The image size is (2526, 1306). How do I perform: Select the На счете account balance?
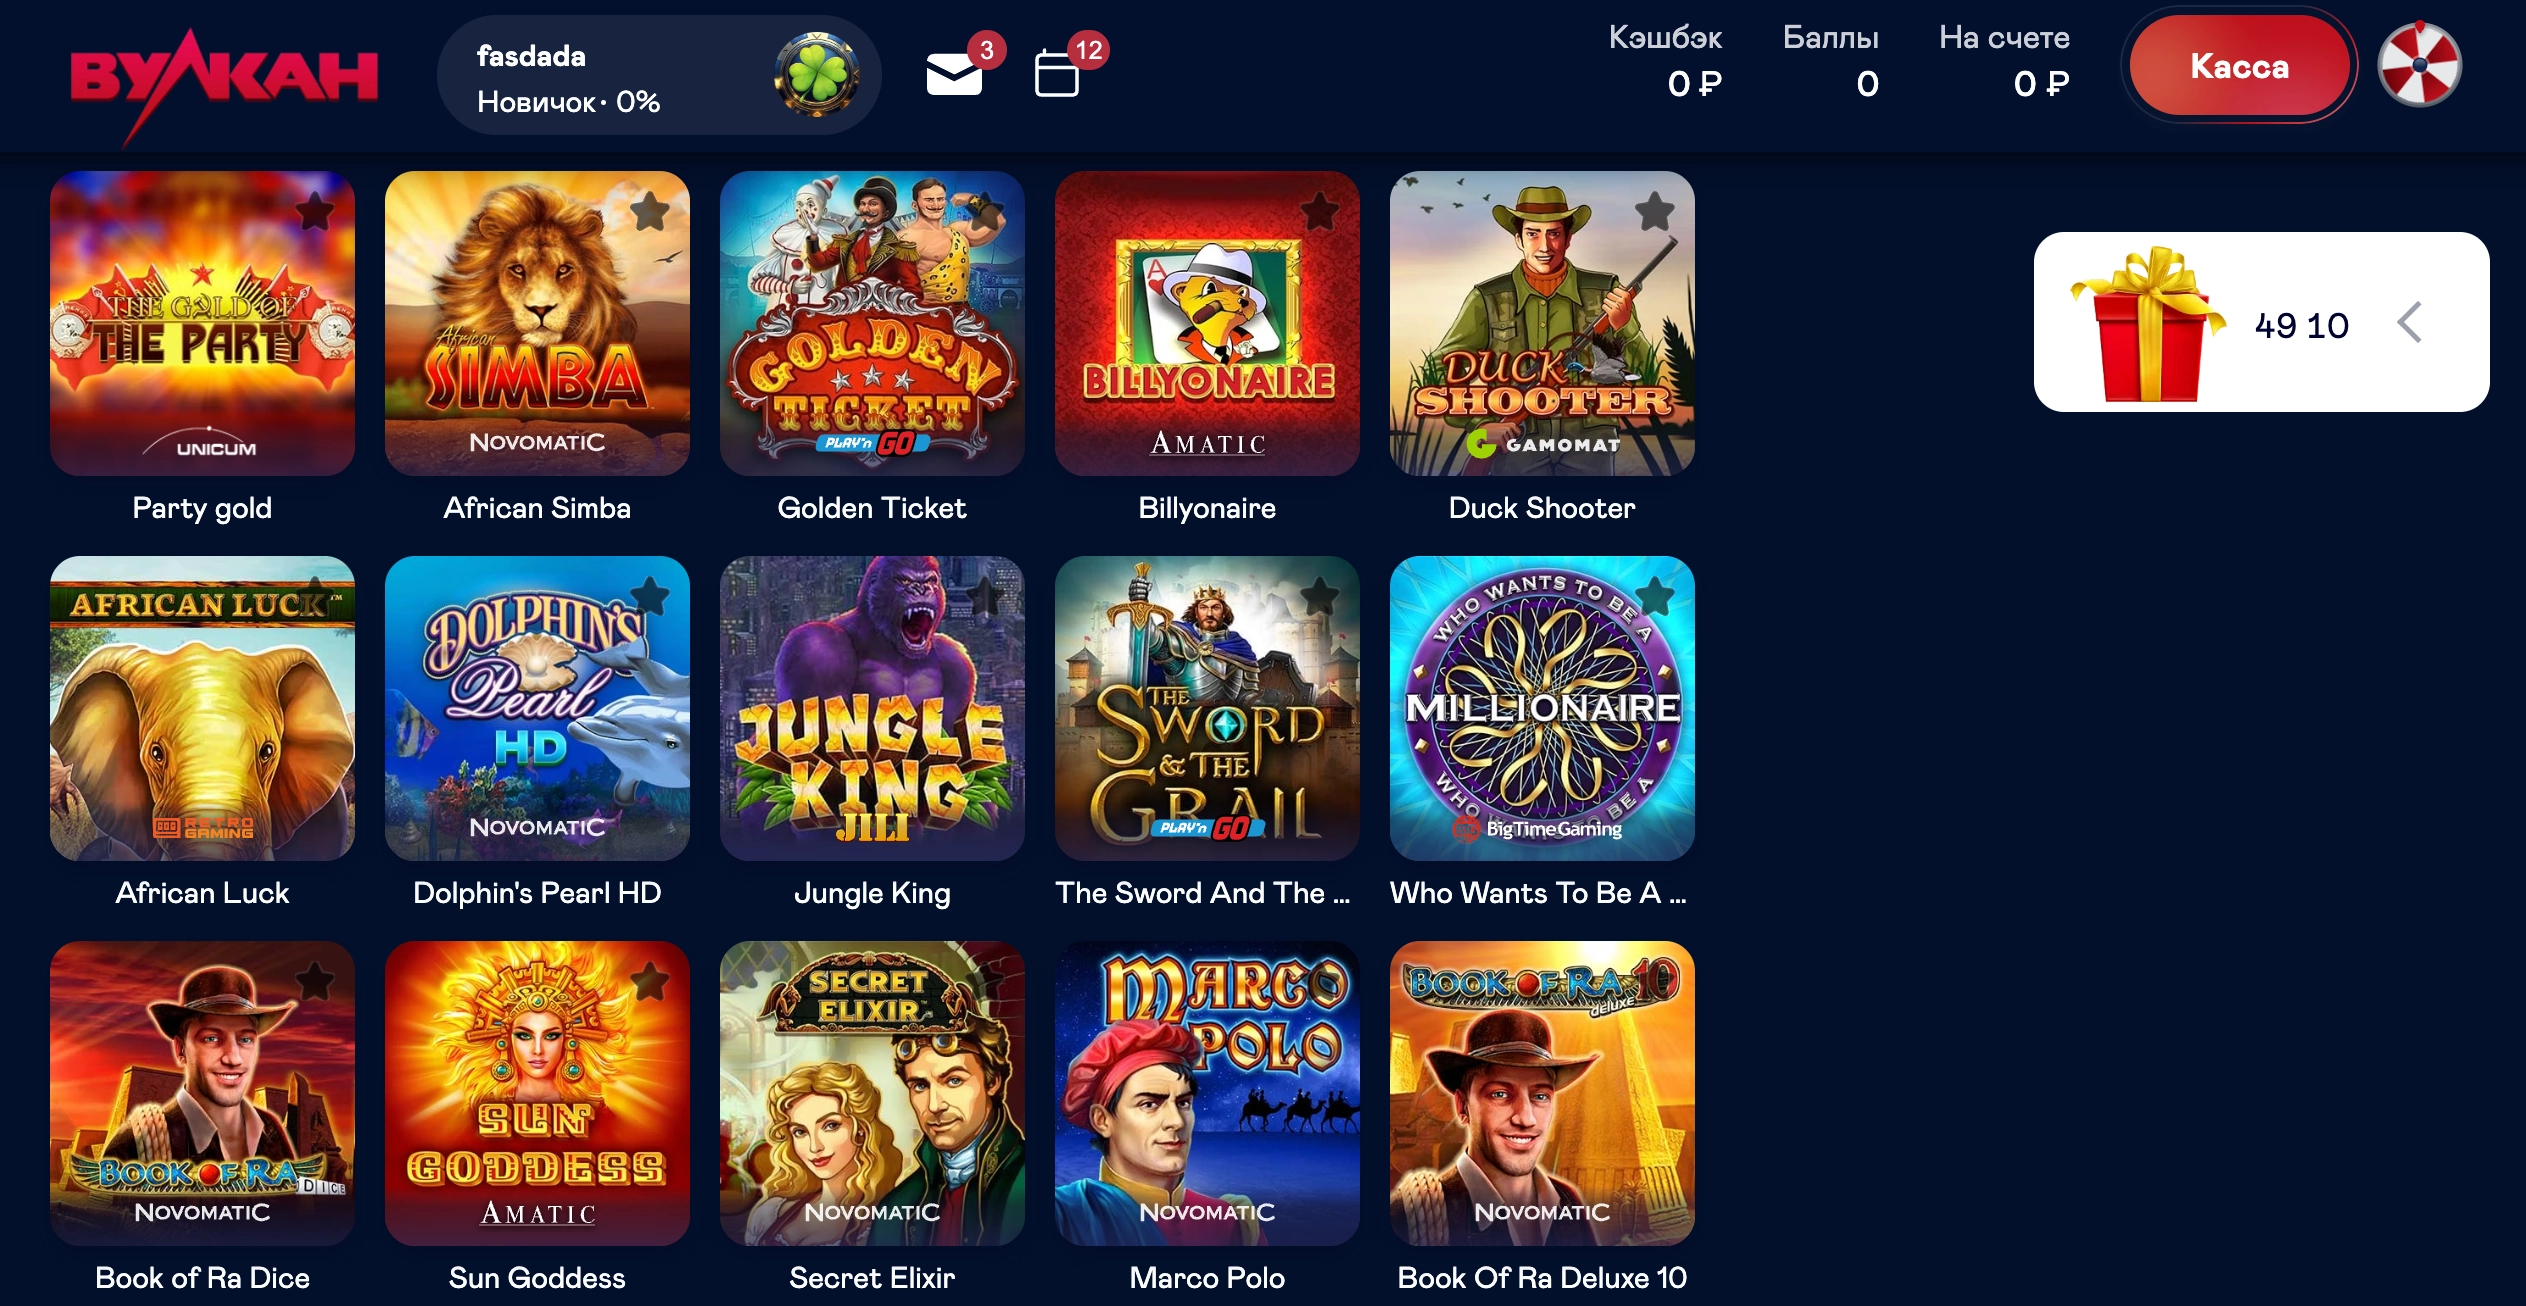click(2004, 61)
